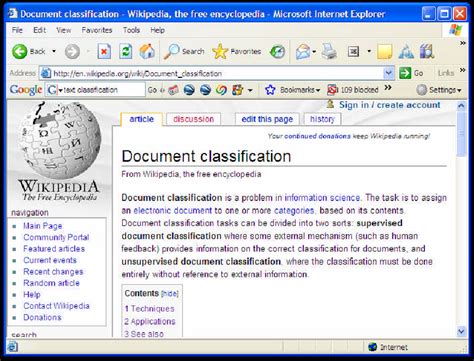Open the File menu
Screen dimensions: 474x361
[x=17, y=30]
